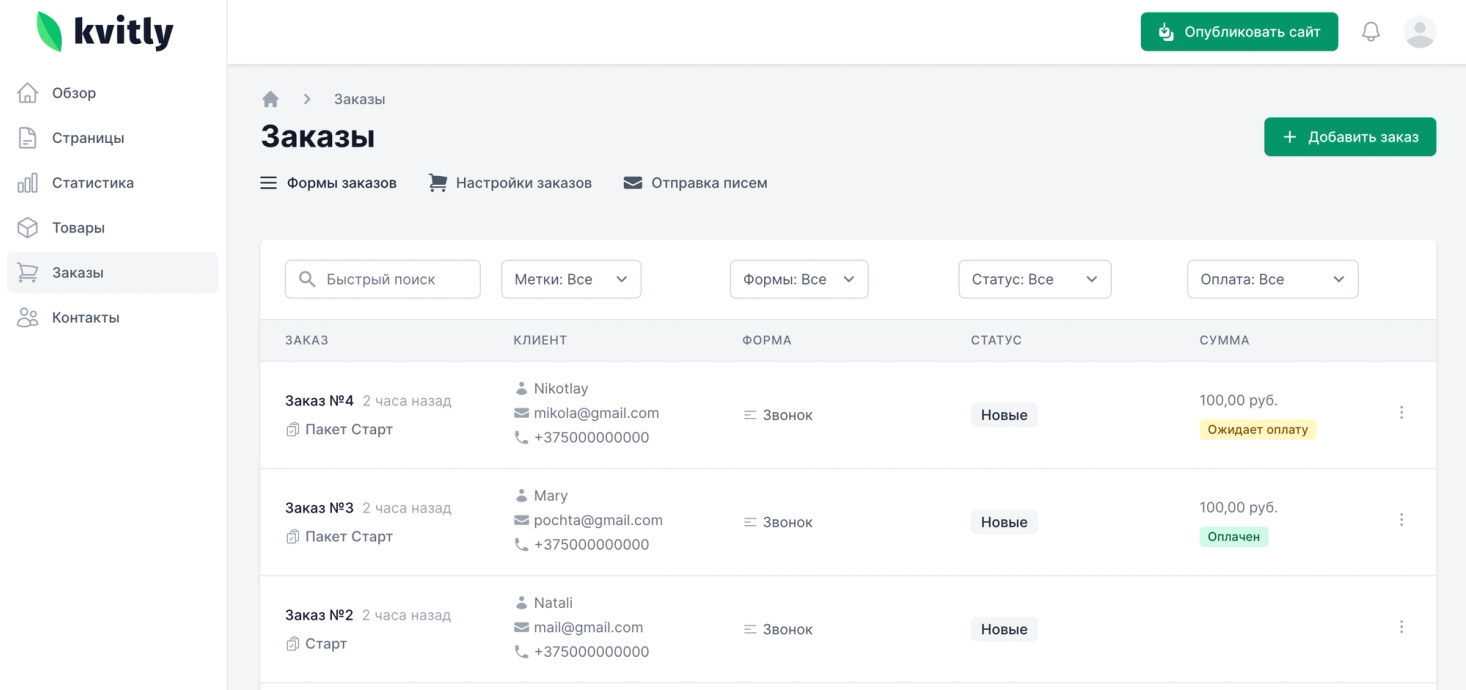Screen dimensions: 1466x690
Task: Open the Статус: Все filter dropdown
Action: (x=1034, y=280)
